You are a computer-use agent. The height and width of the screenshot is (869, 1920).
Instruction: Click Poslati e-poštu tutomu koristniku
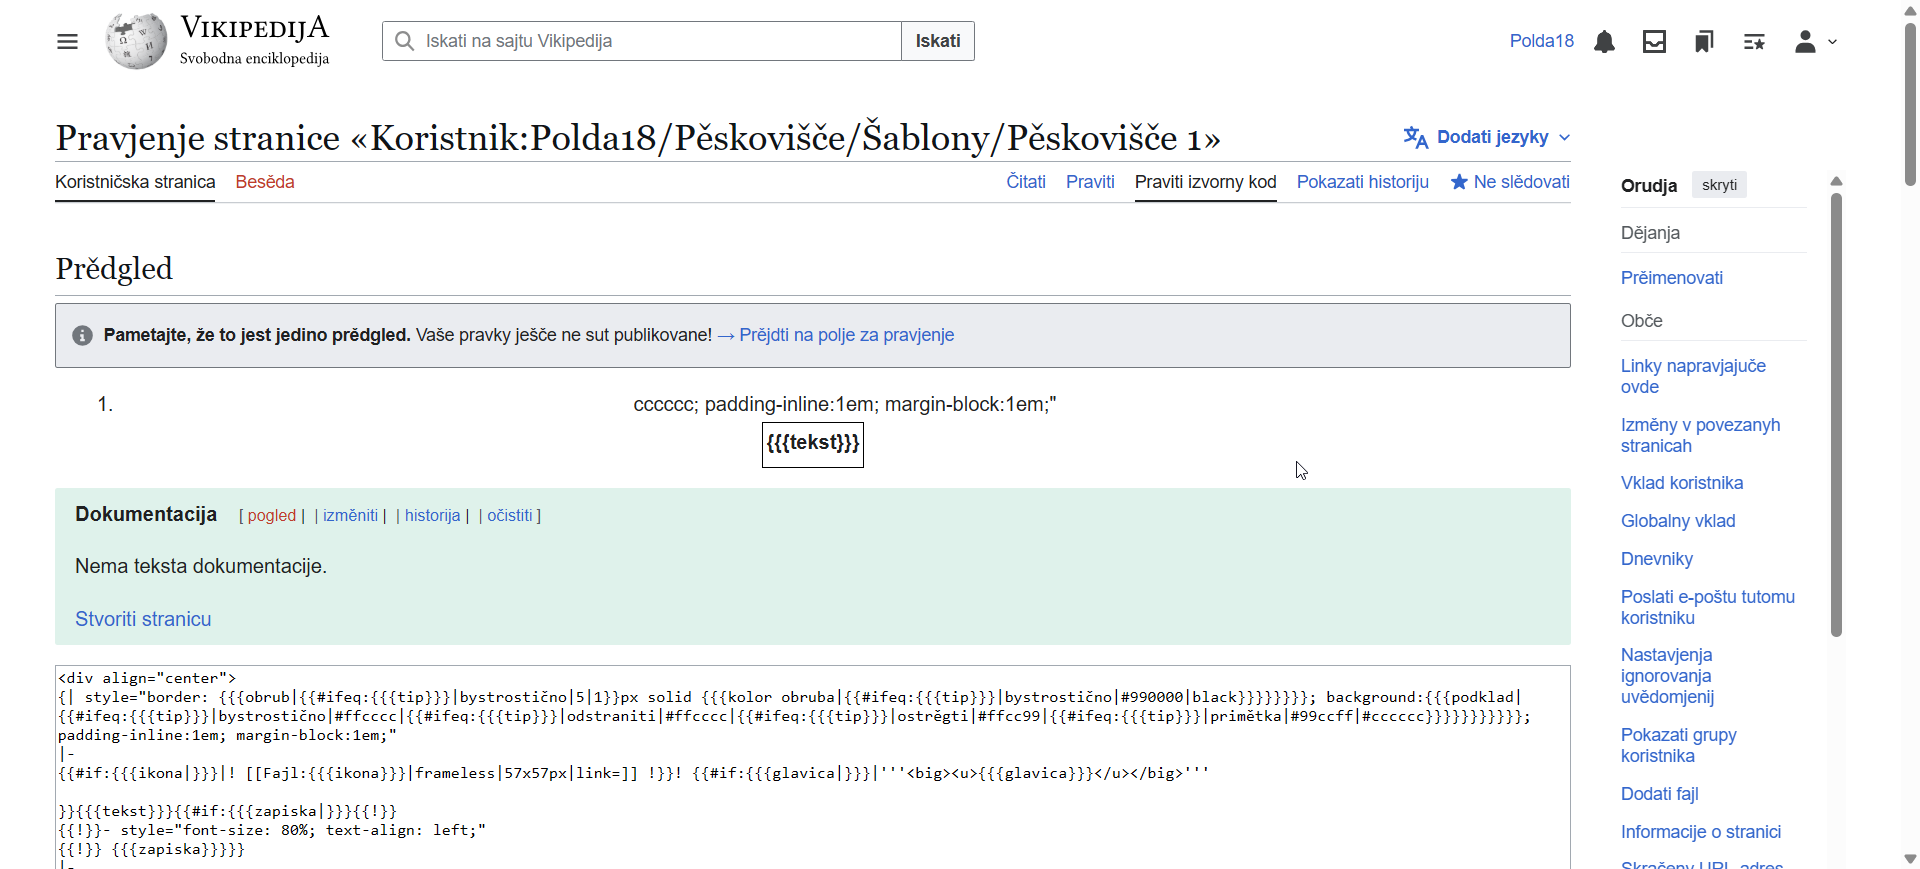pos(1708,607)
